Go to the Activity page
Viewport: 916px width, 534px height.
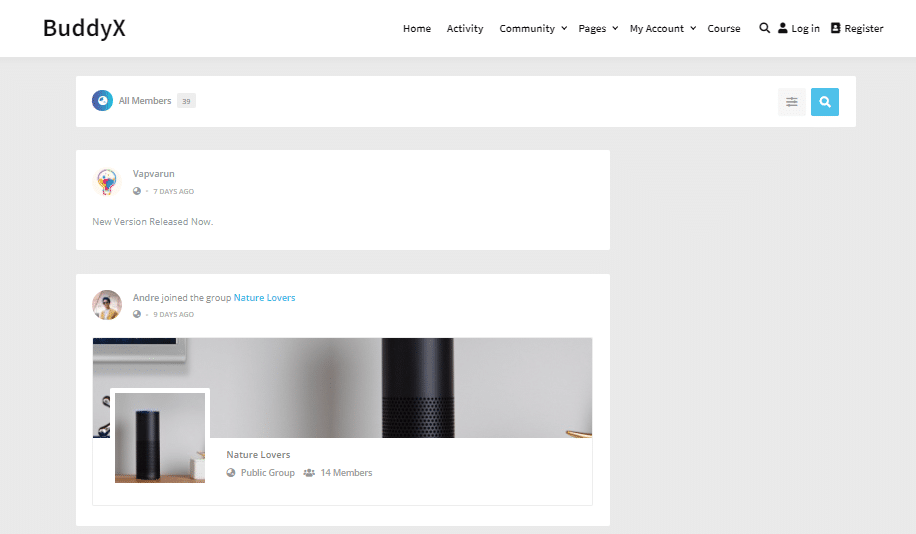point(465,29)
